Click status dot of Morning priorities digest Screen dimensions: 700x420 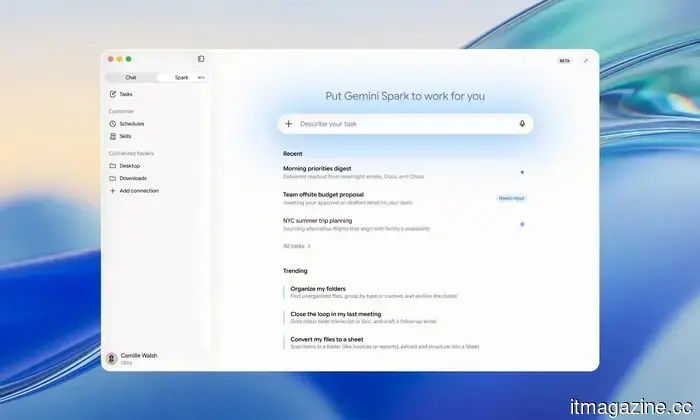coord(522,172)
